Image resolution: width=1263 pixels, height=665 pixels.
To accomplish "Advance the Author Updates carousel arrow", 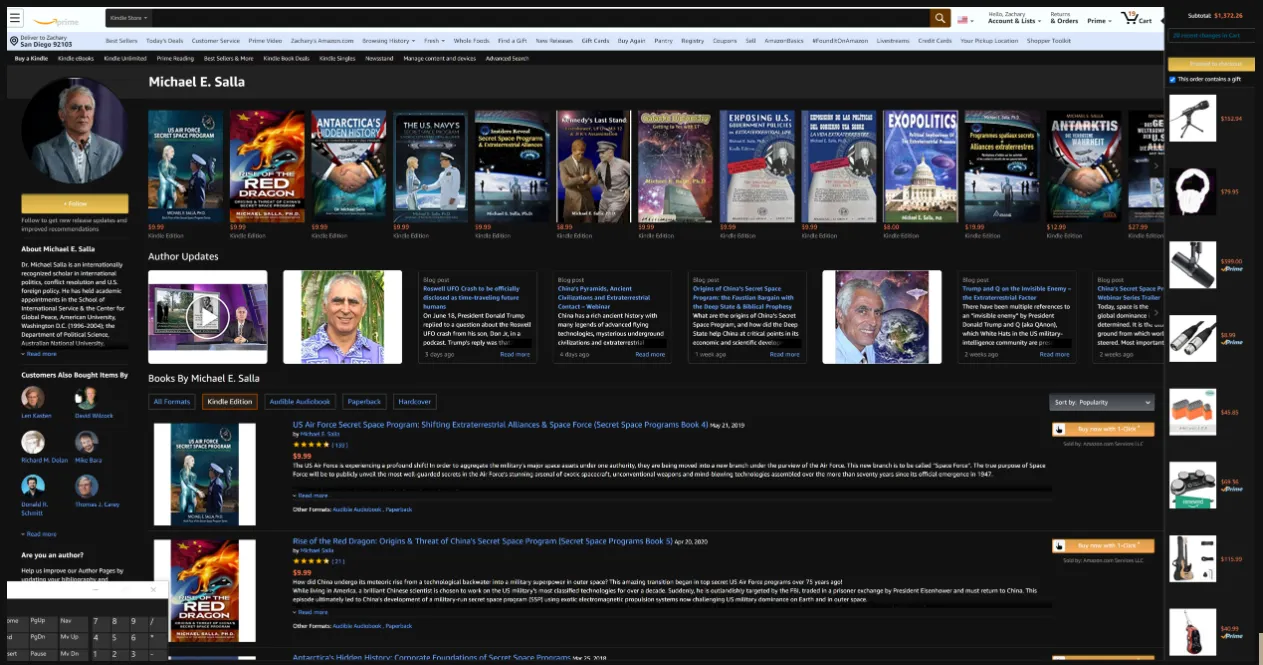I will pyautogui.click(x=1156, y=314).
